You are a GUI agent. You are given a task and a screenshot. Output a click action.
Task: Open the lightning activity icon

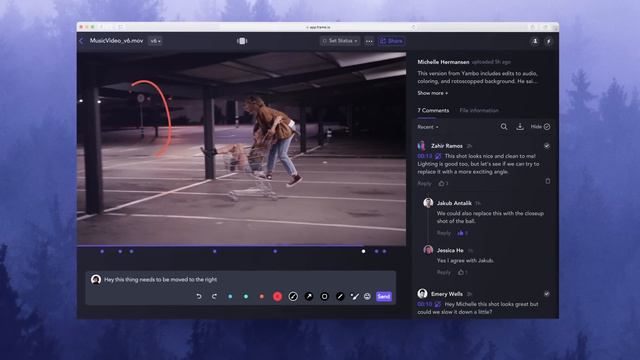pyautogui.click(x=549, y=41)
